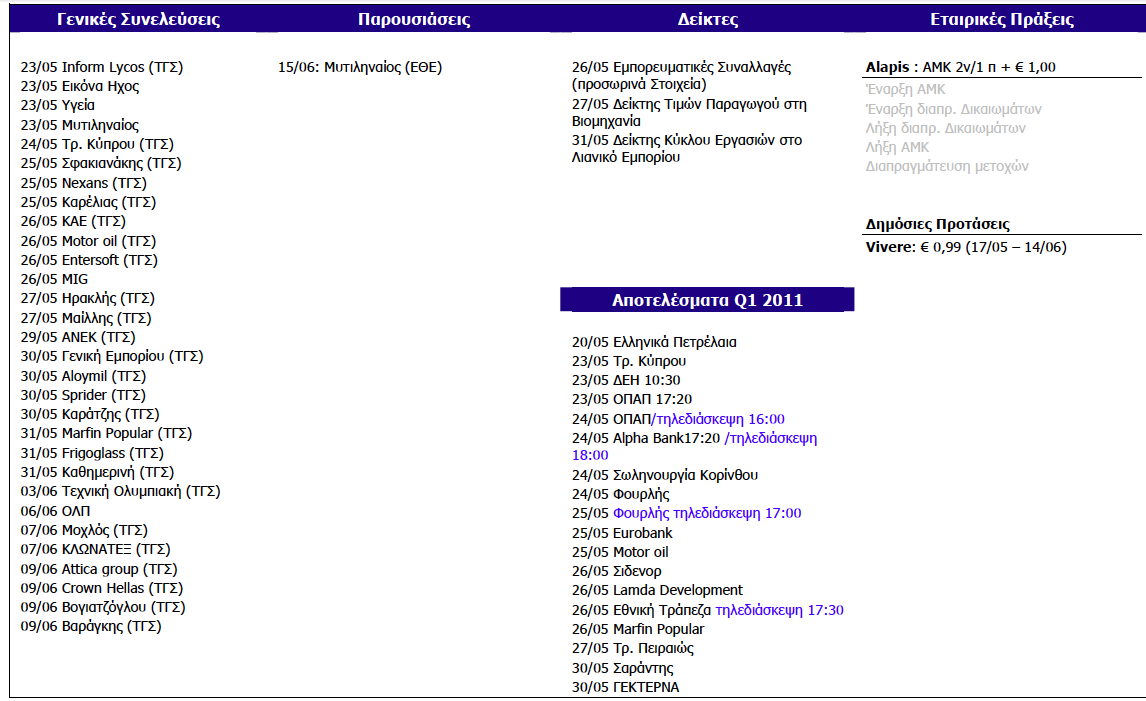Select the Alapis : ΑΜΚ 2ν/1 π heading
Viewport: 1146px width, 701px height.
[x=960, y=67]
